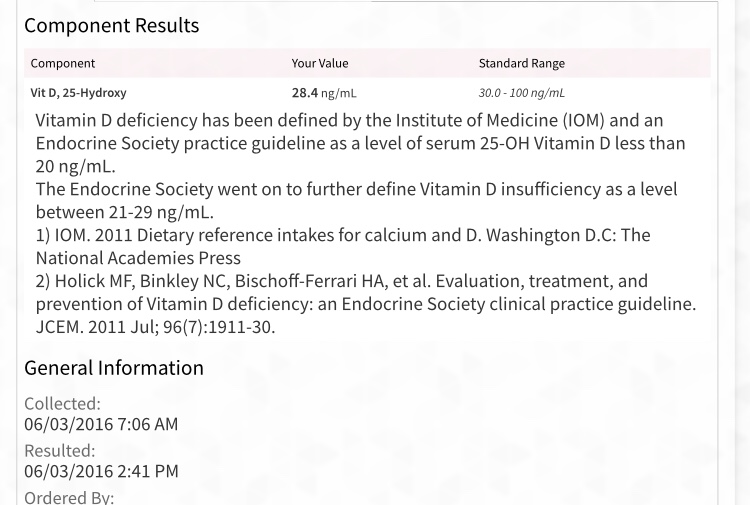Click the Collected label

coord(62,404)
